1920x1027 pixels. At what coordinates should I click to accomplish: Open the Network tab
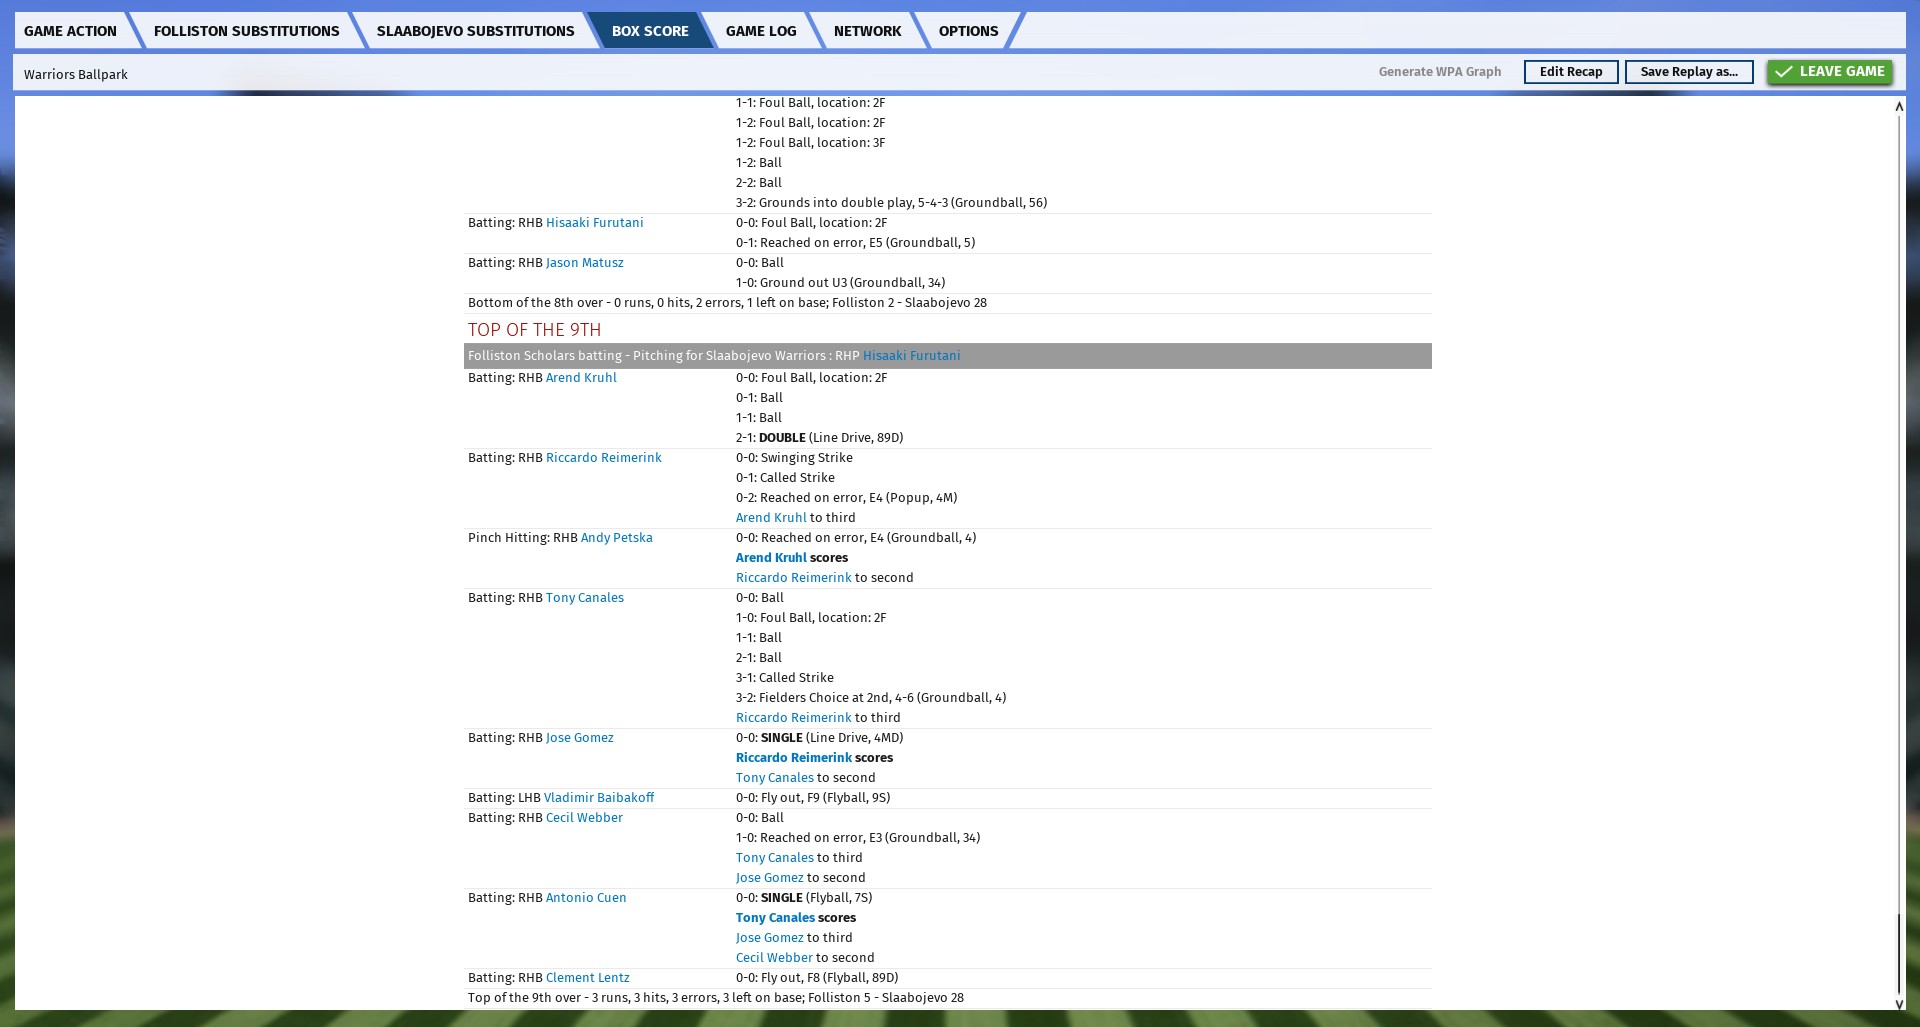click(867, 31)
